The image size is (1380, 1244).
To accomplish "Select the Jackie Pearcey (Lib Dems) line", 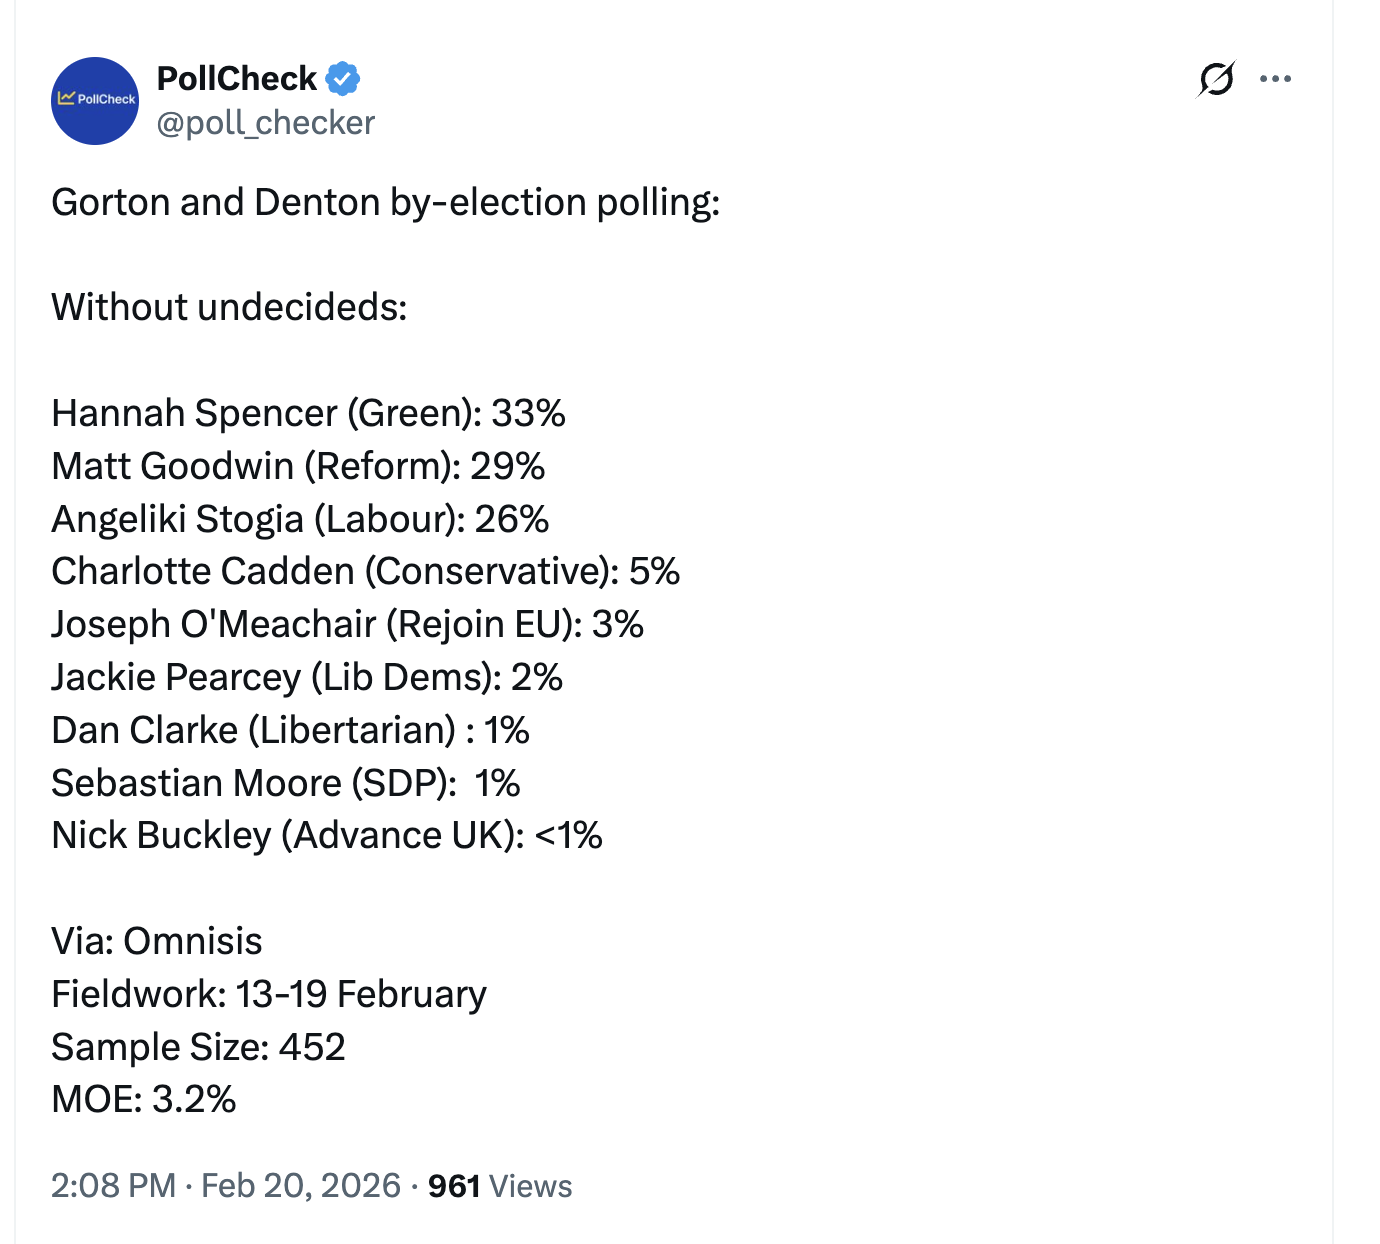I will tap(307, 677).
